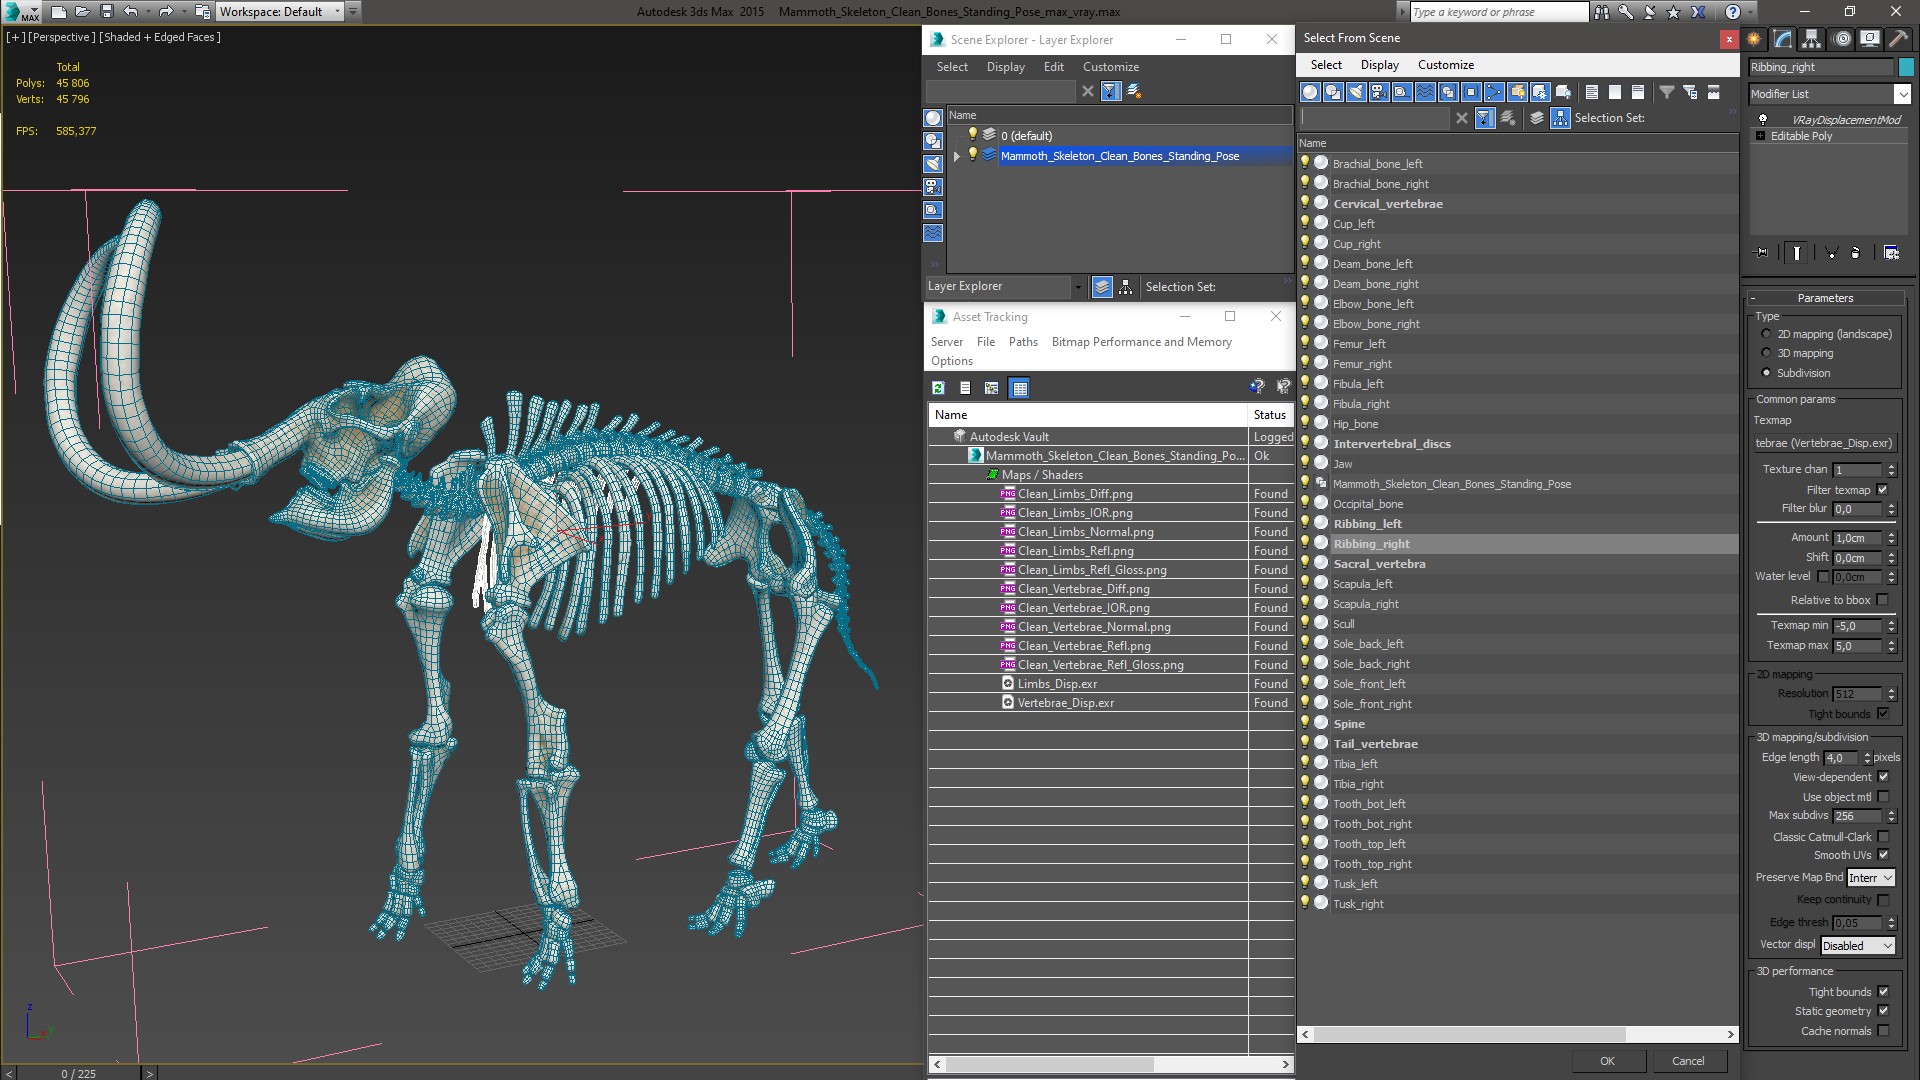Toggle Display Space Warps filter in Select From Scene
The image size is (1920, 1080).
click(1425, 92)
